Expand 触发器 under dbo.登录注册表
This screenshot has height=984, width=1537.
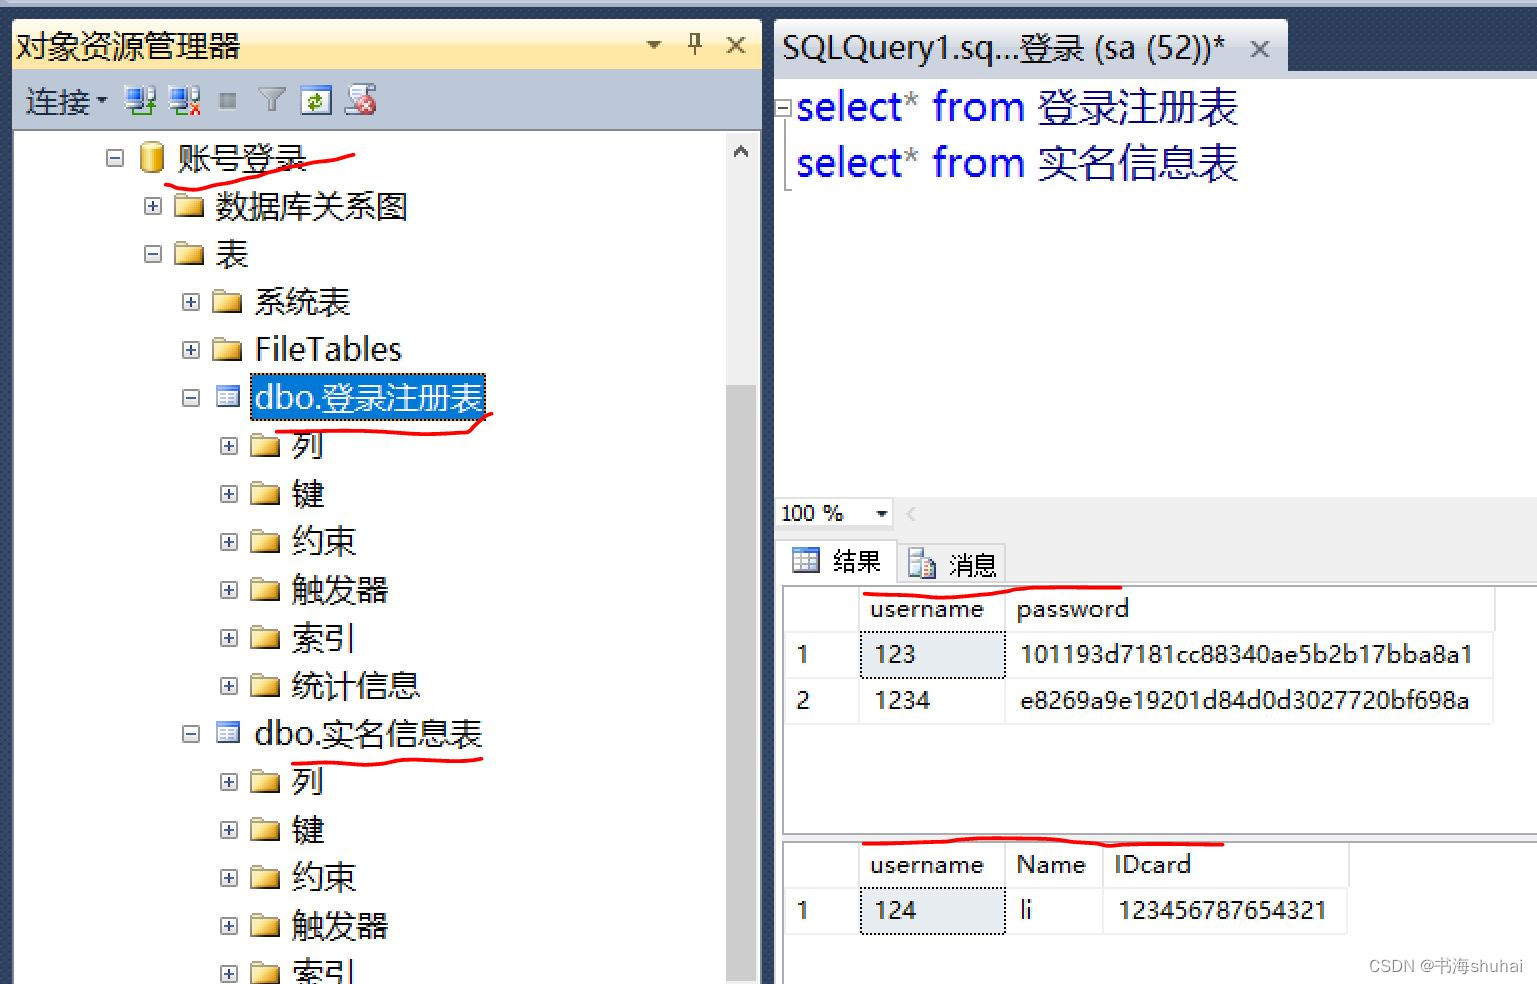pyautogui.click(x=229, y=590)
